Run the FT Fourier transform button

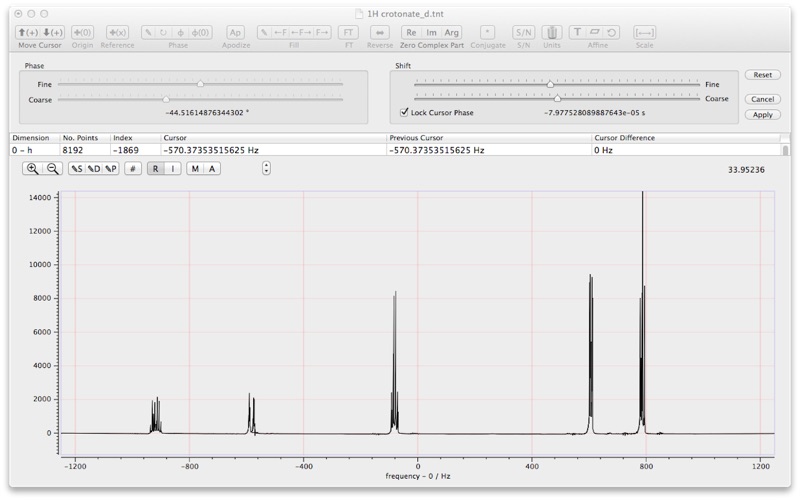348,33
